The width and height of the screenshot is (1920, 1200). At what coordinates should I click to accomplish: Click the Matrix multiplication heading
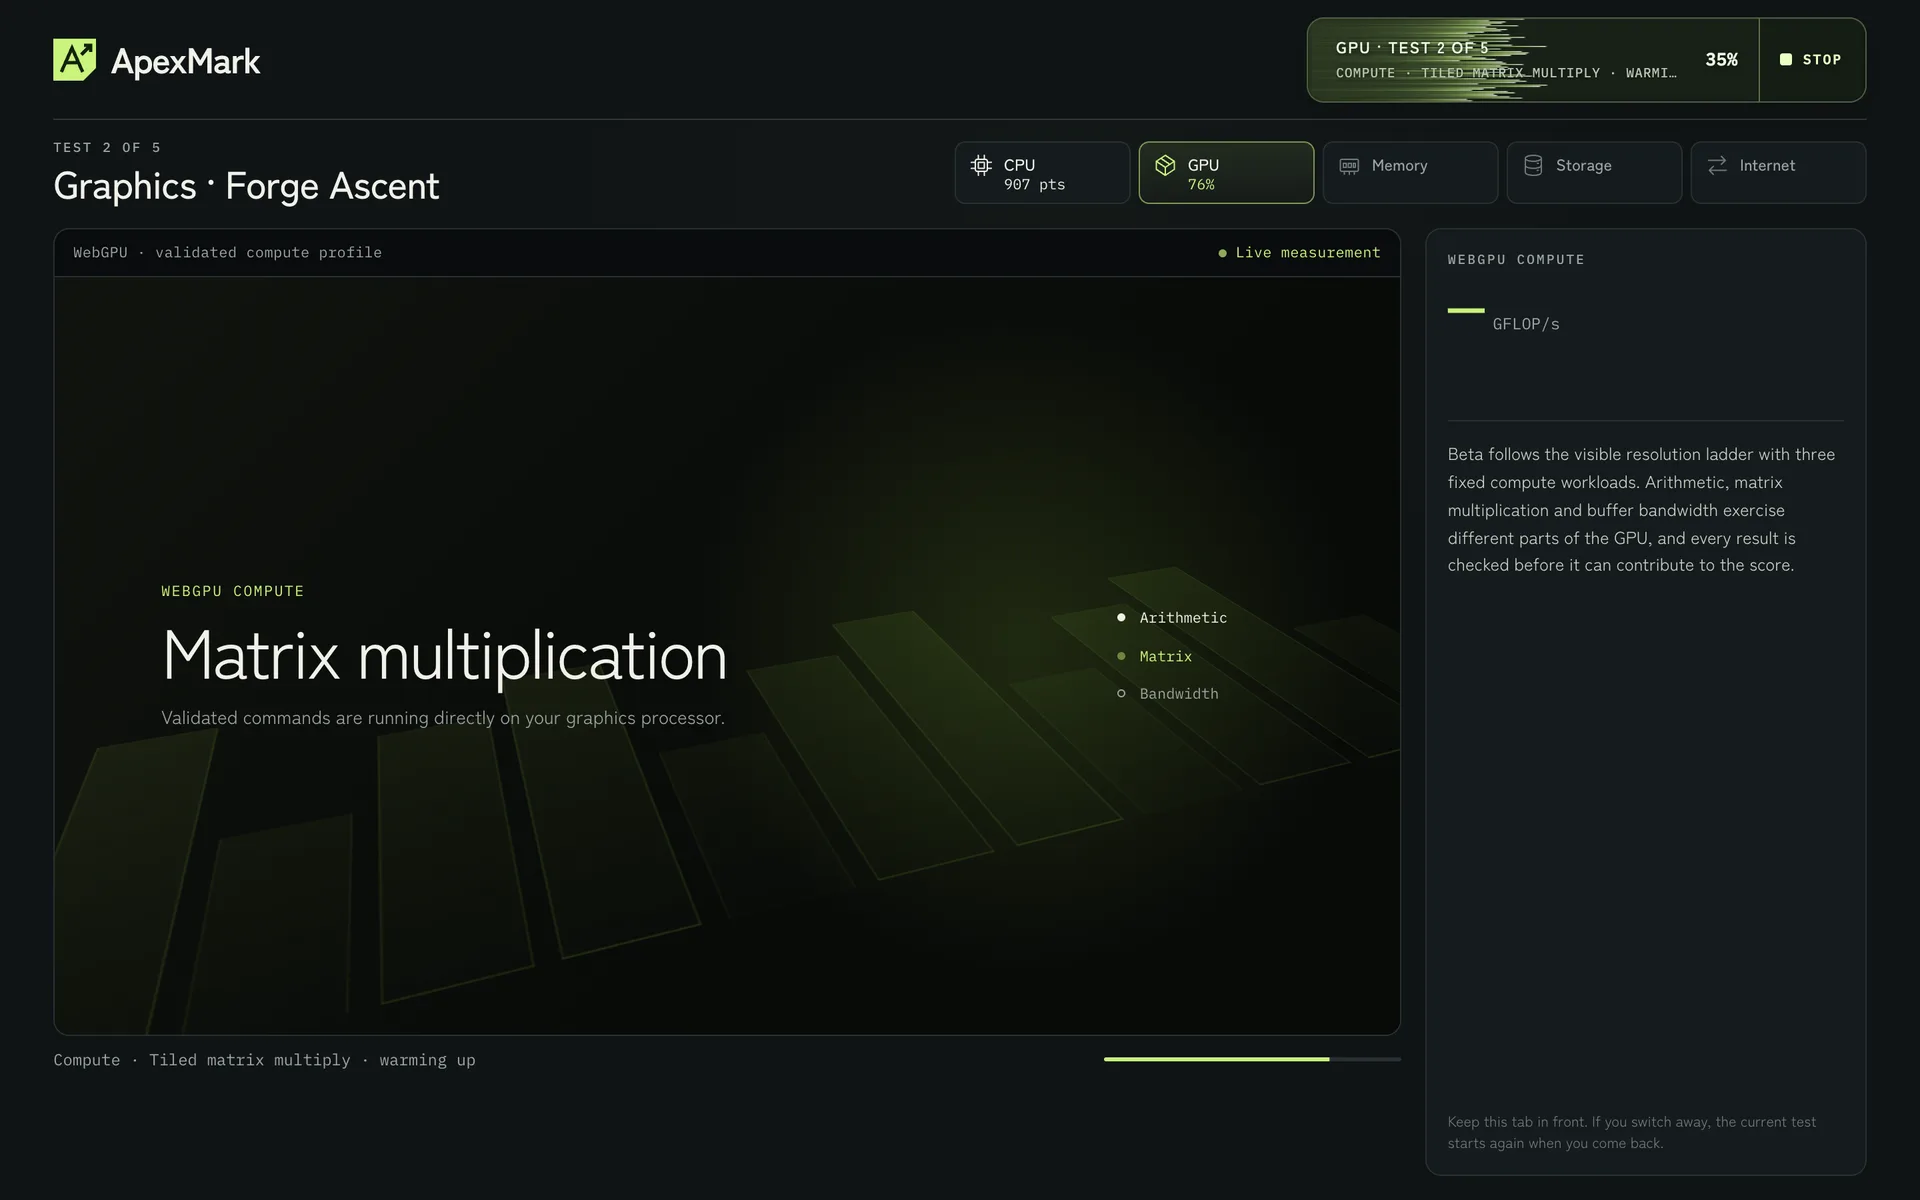444,656
